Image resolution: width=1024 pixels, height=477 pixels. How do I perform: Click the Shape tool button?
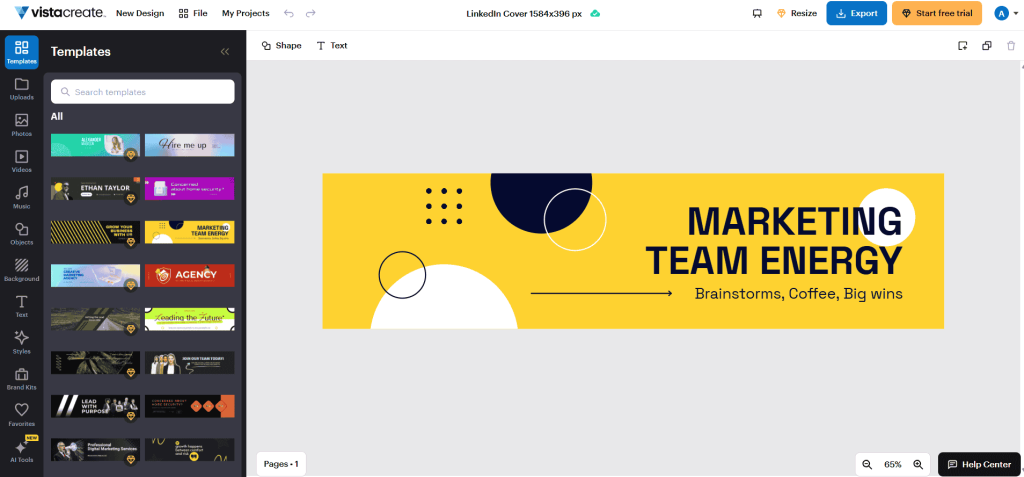coord(281,46)
